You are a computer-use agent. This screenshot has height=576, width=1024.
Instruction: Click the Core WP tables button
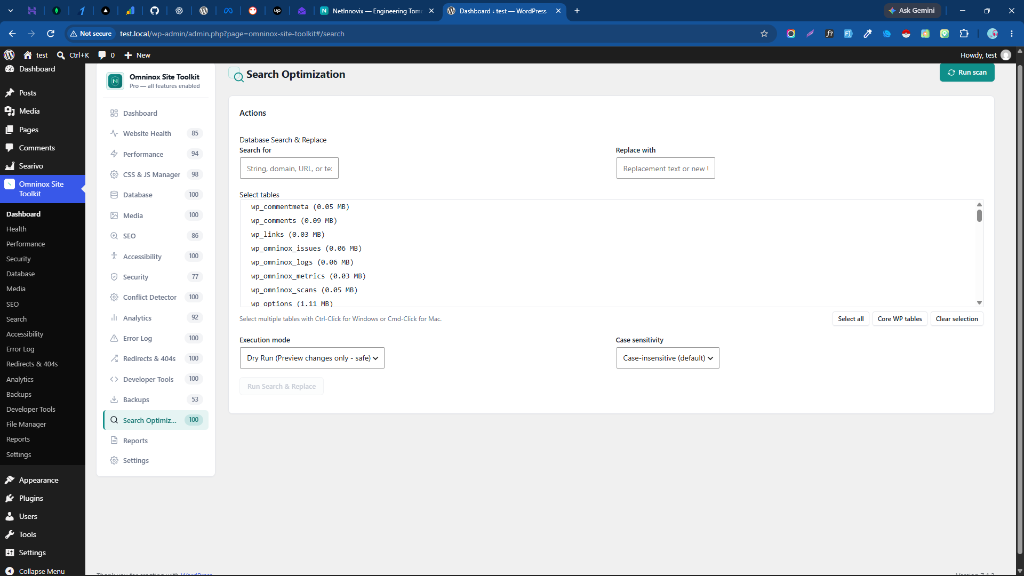point(900,319)
